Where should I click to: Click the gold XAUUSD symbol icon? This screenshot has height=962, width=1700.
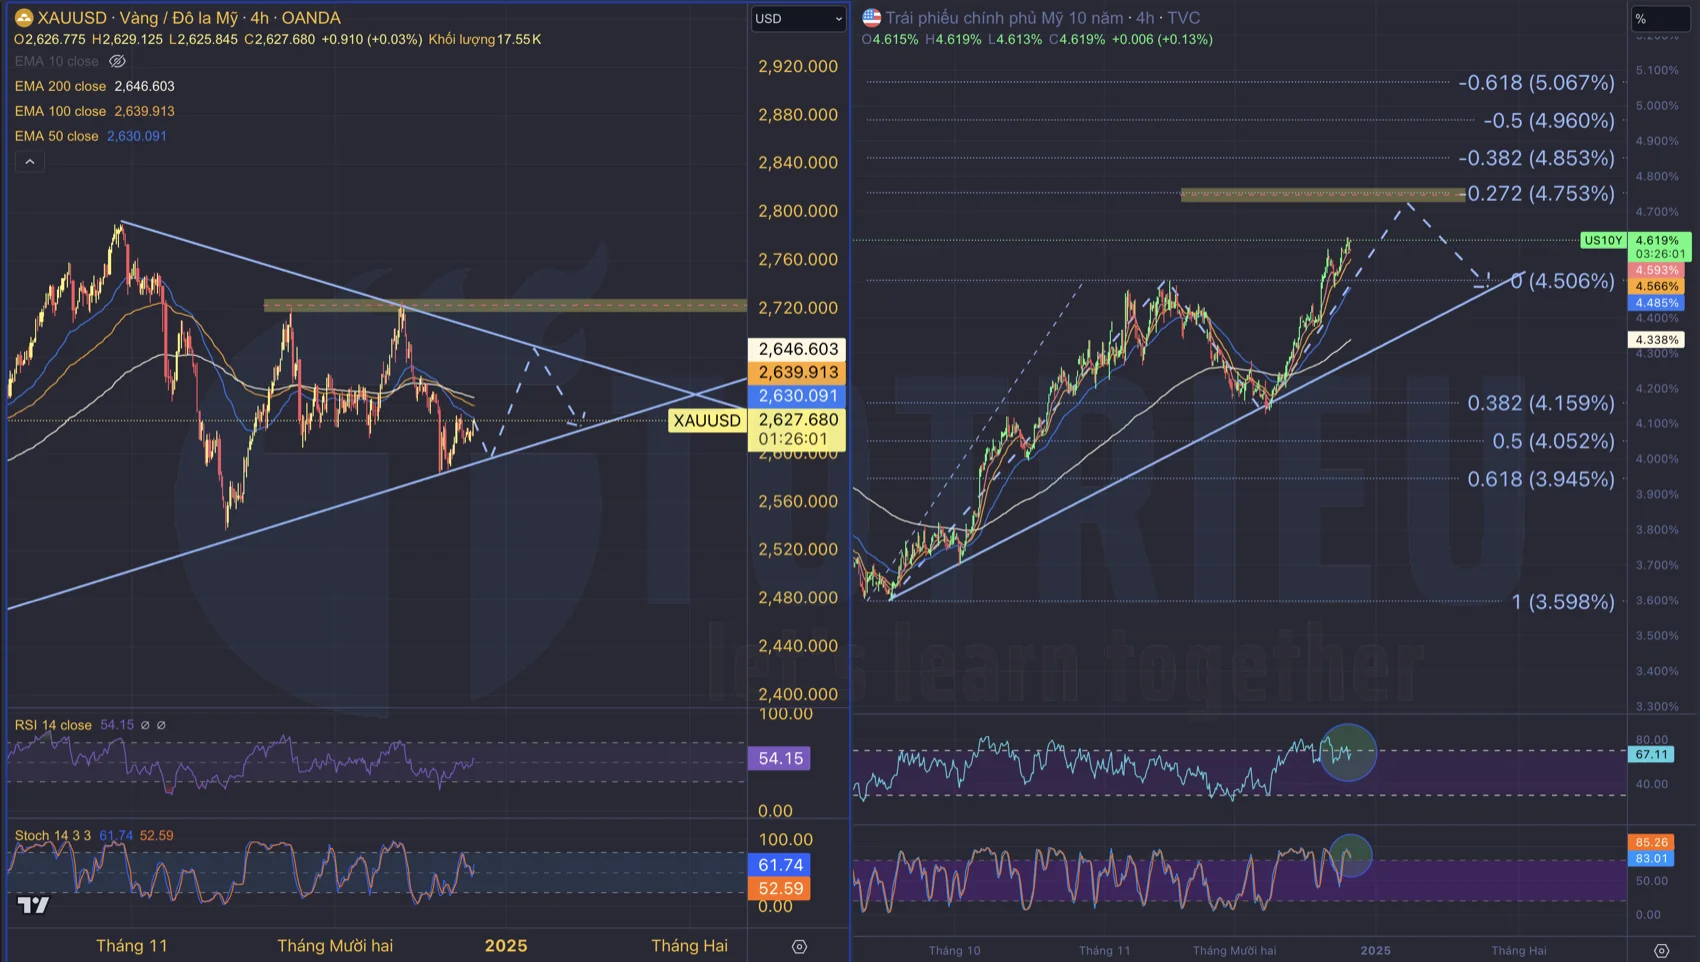23,18
